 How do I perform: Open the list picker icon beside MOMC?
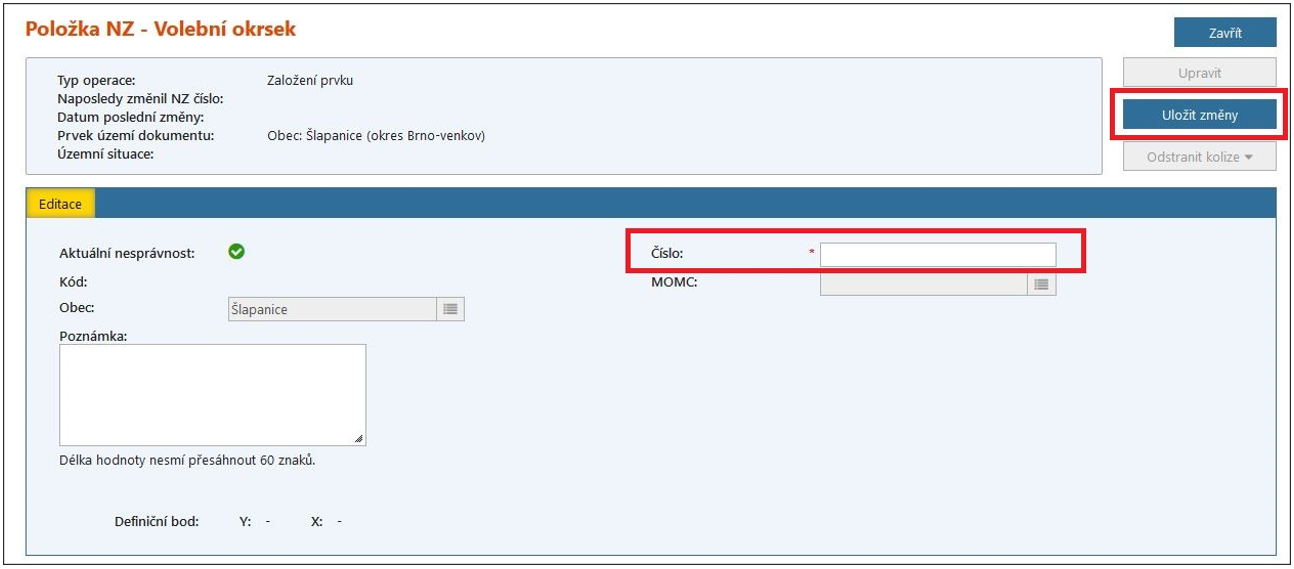pyautogui.click(x=1041, y=285)
